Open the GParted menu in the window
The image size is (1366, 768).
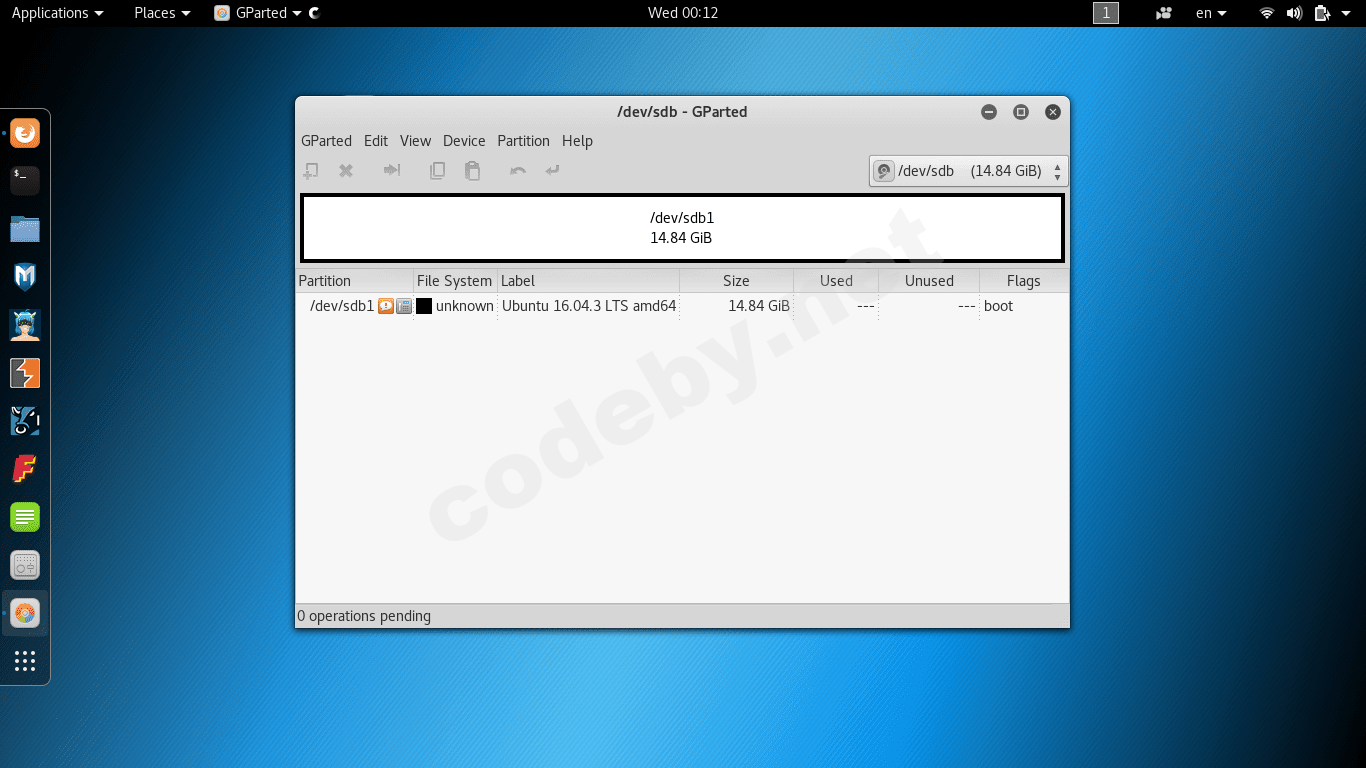(326, 141)
